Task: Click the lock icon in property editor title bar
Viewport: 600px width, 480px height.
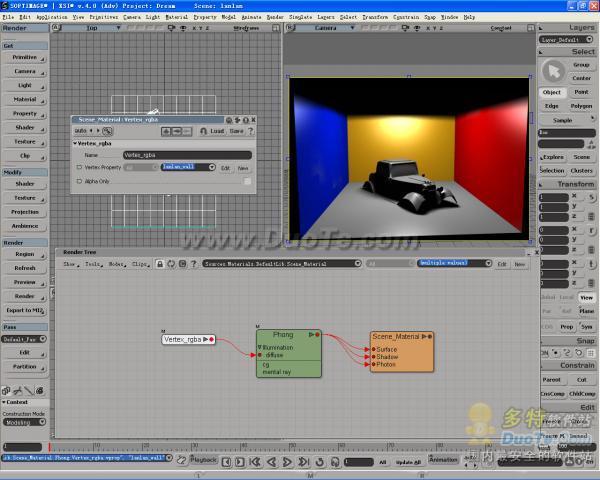Action: click(x=248, y=119)
